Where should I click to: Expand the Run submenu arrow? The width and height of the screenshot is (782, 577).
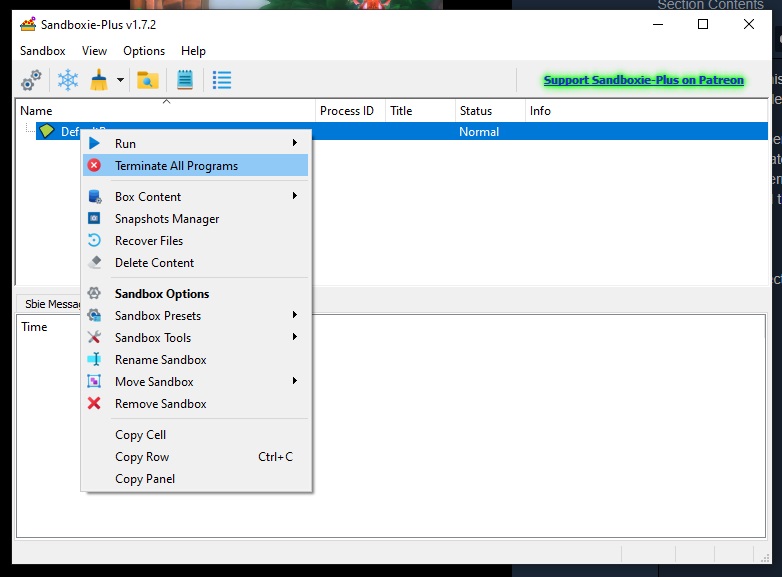tap(295, 143)
